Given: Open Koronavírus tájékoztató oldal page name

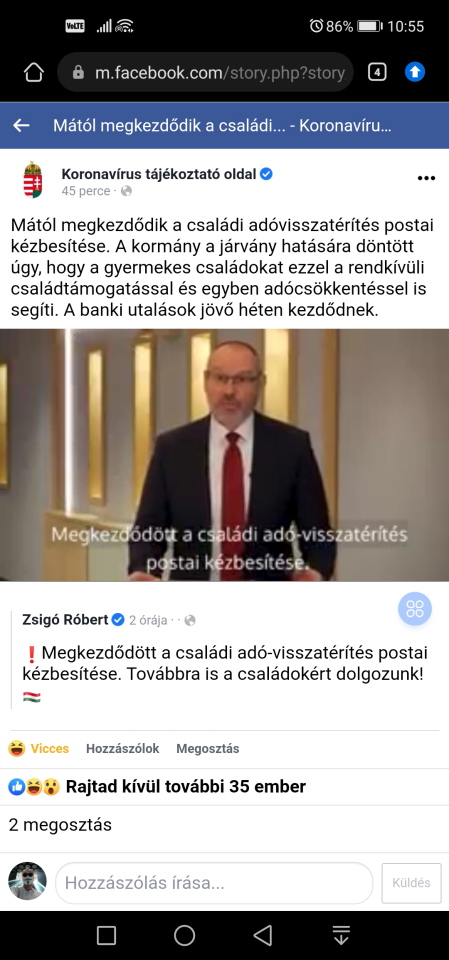Looking at the screenshot, I should tap(159, 174).
